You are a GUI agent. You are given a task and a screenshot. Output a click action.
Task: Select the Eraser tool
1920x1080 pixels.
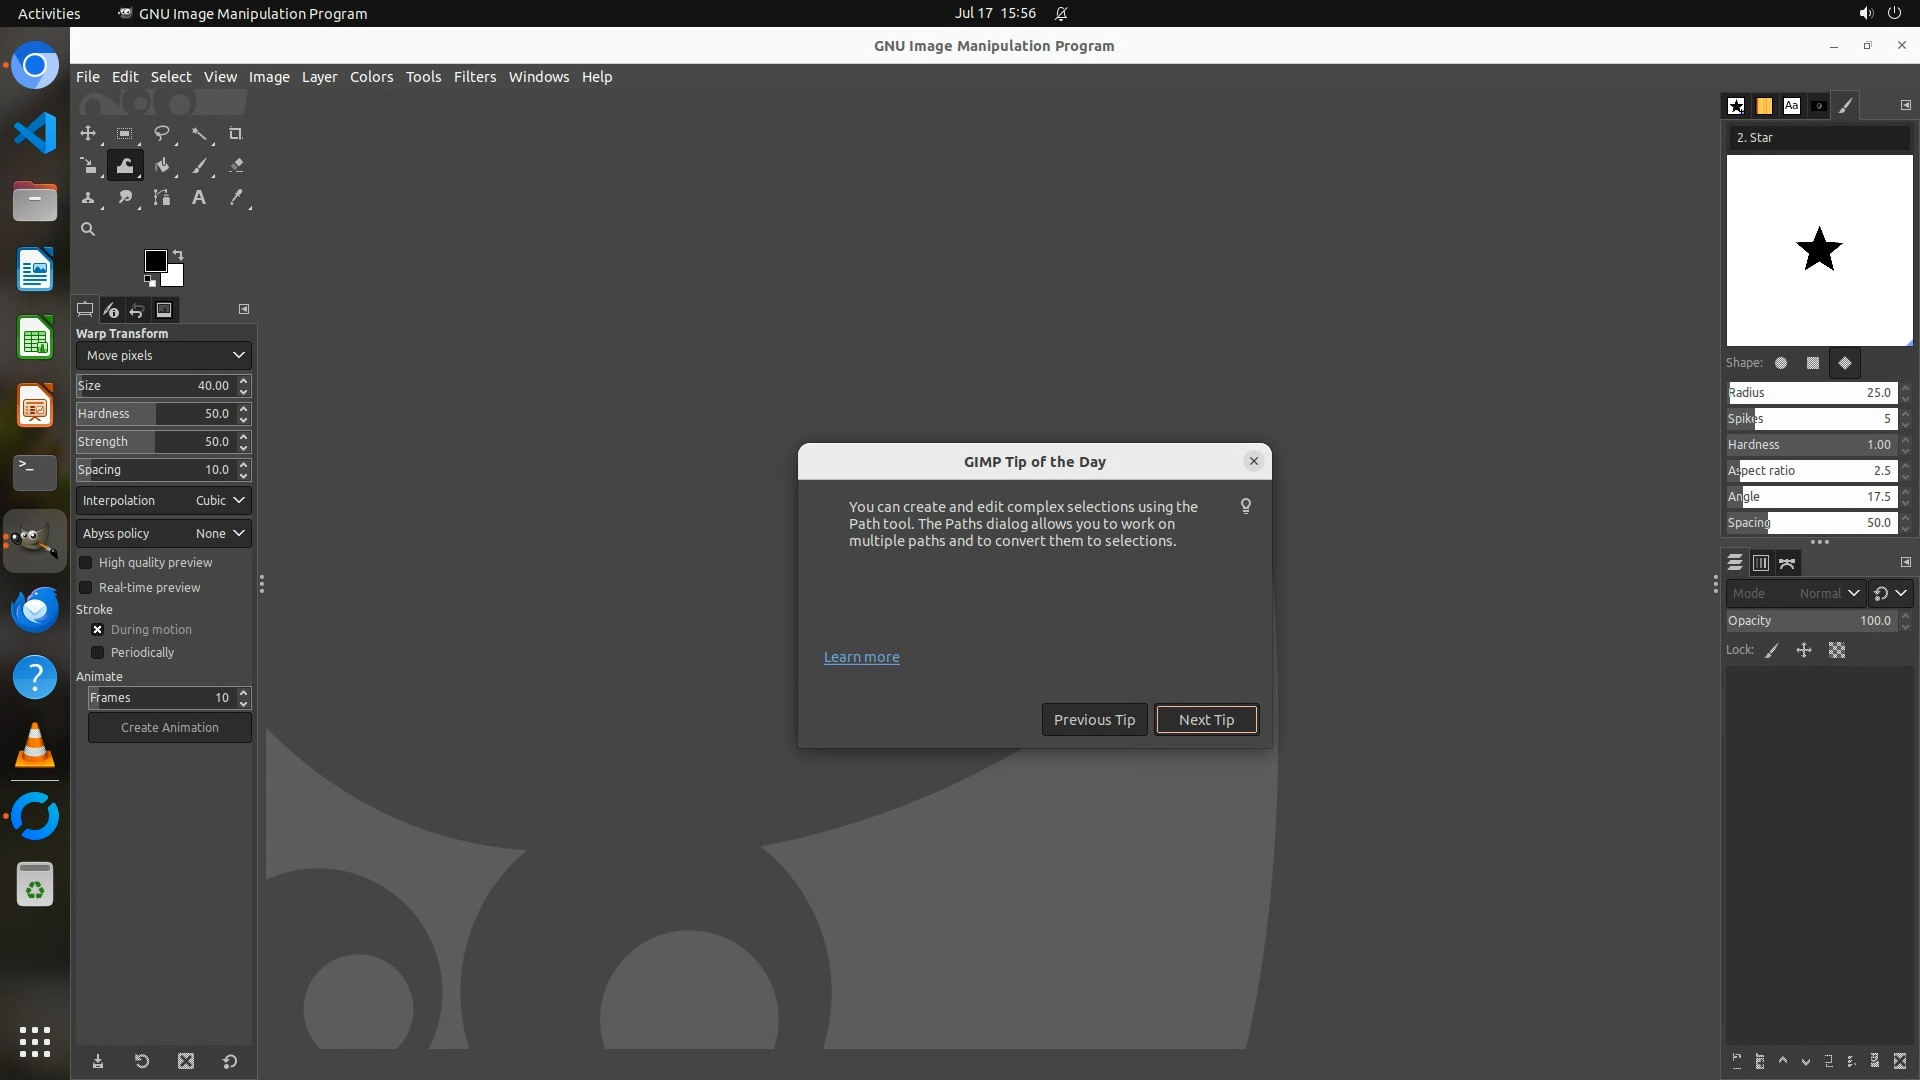click(x=236, y=166)
